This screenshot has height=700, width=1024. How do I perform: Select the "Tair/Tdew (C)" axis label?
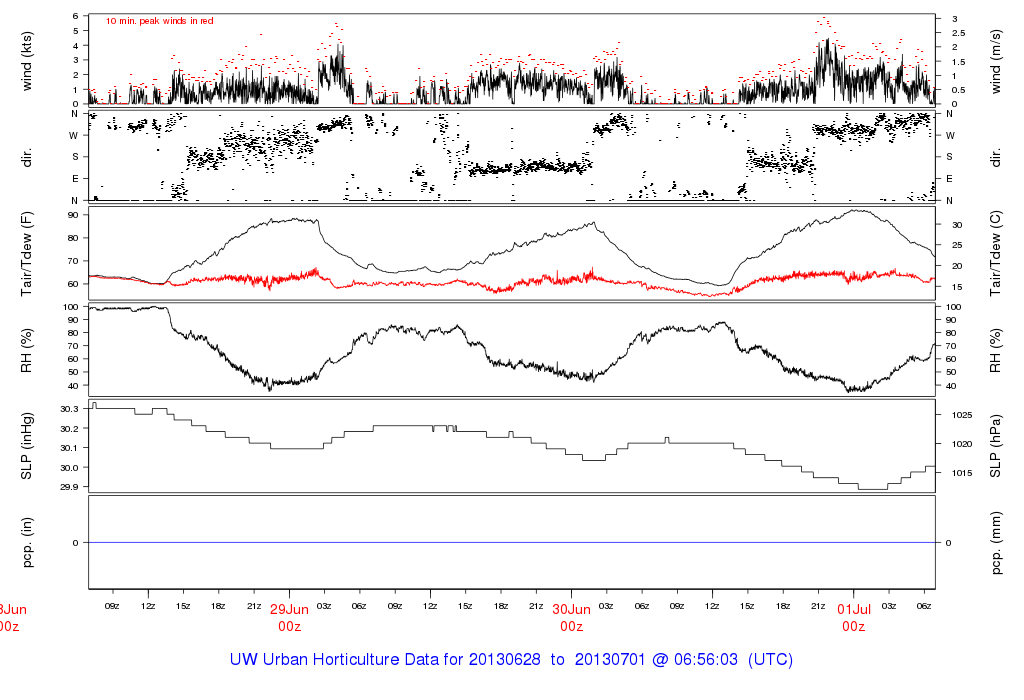click(x=995, y=253)
